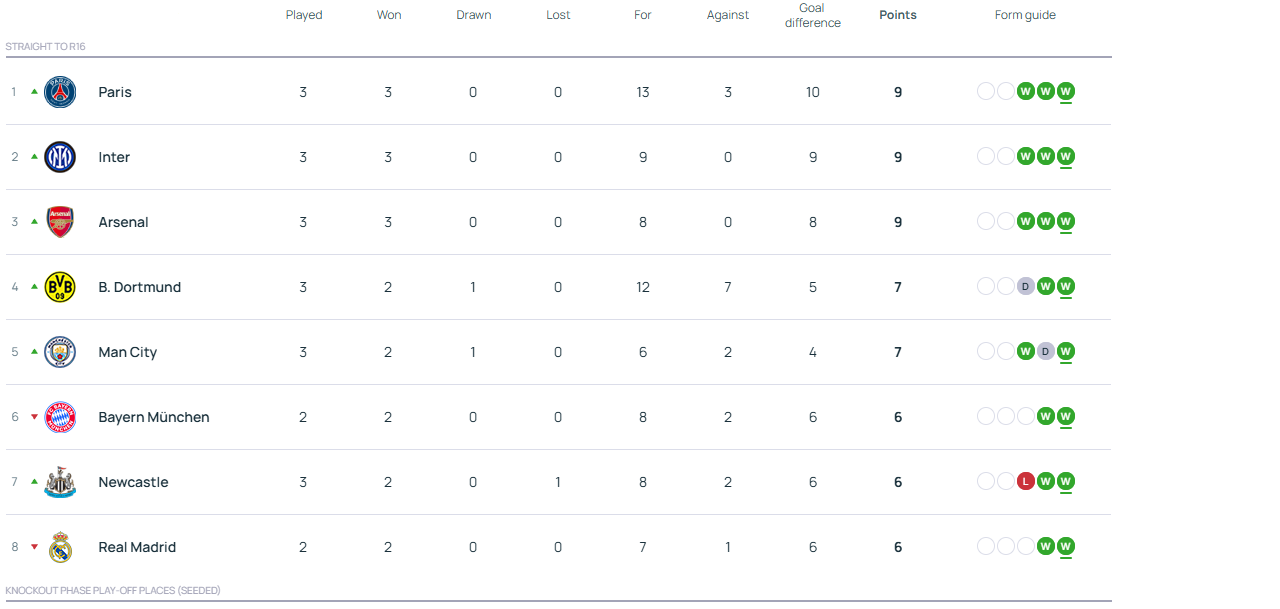
Task: Click the Inter club crest
Action: tap(60, 157)
